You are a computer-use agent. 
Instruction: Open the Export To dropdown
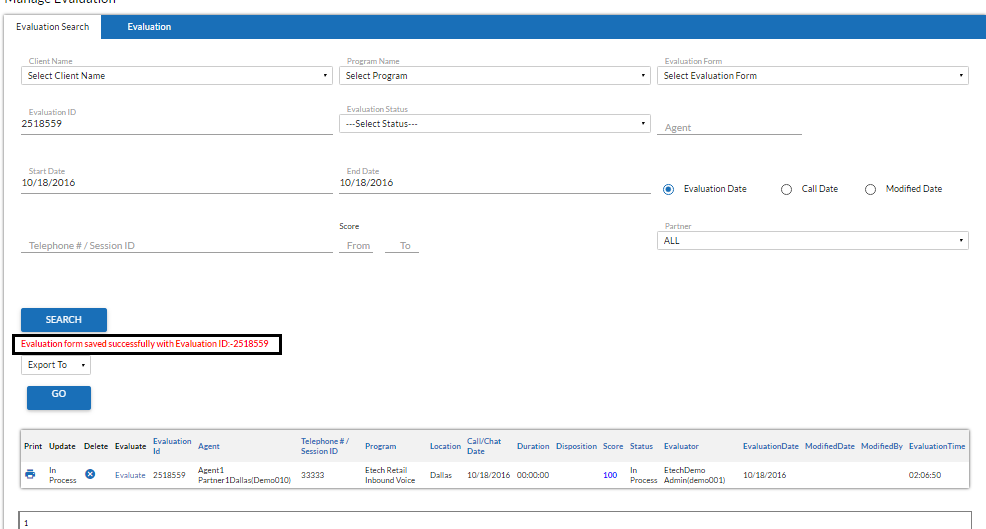[x=56, y=365]
